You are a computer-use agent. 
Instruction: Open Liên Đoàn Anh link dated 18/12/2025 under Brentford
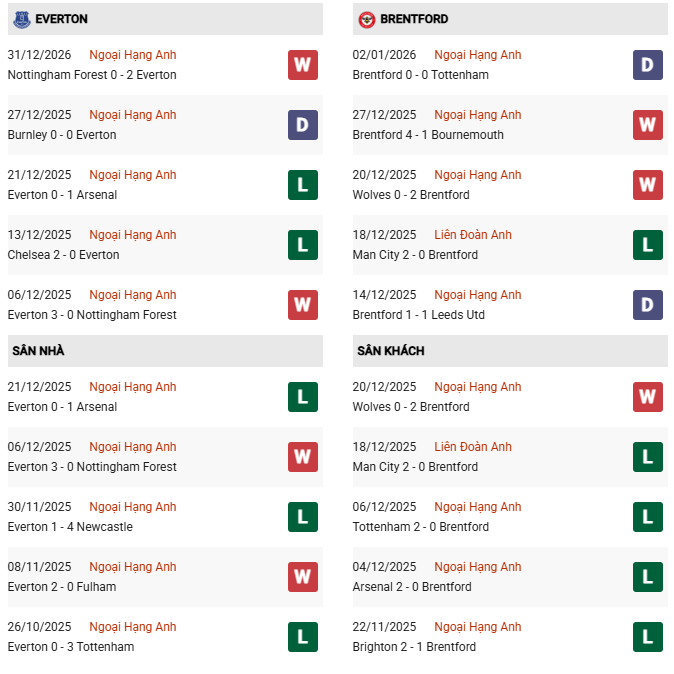point(473,235)
